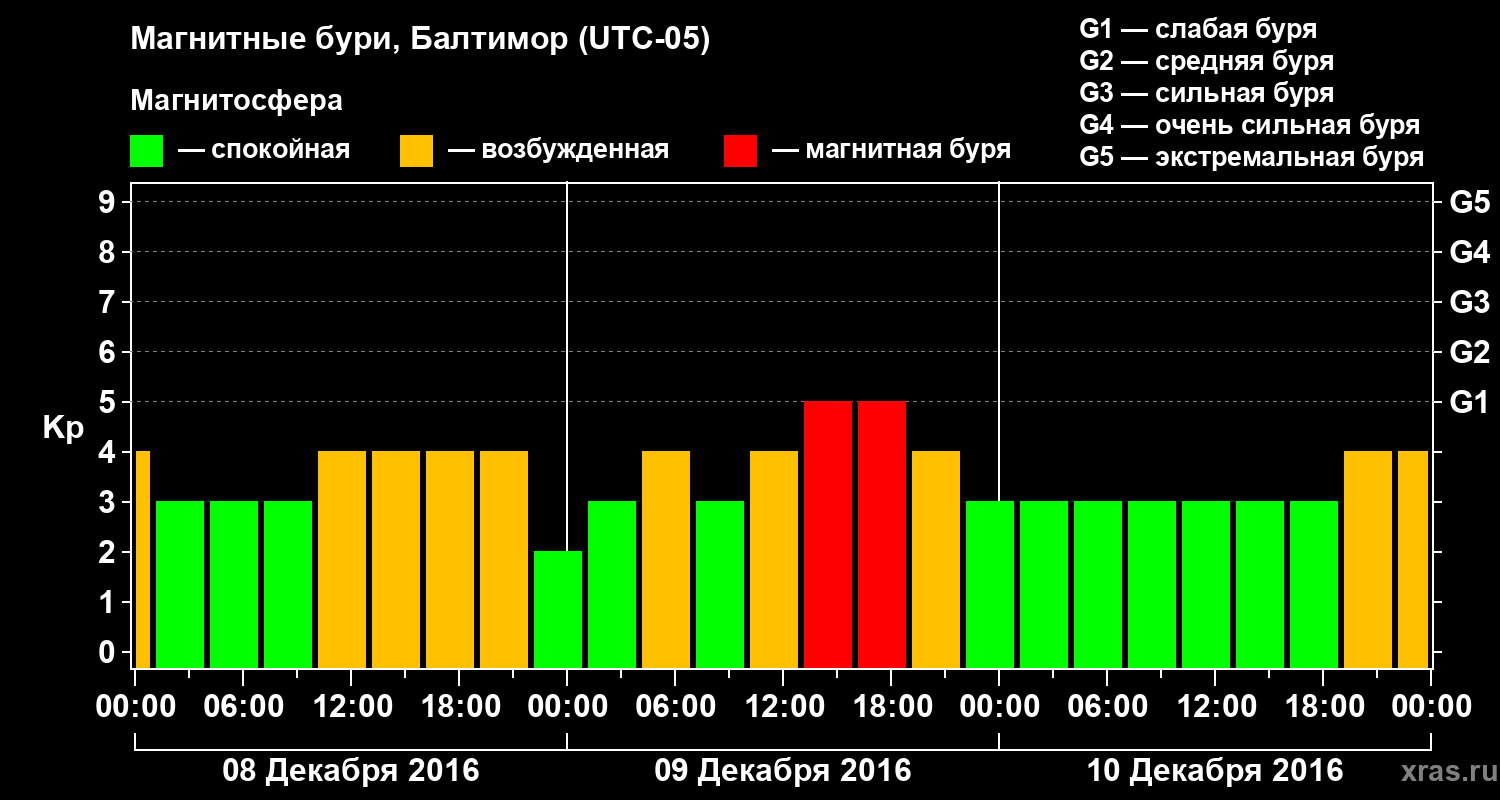Click the legend text '— возбужденная'

[558, 150]
